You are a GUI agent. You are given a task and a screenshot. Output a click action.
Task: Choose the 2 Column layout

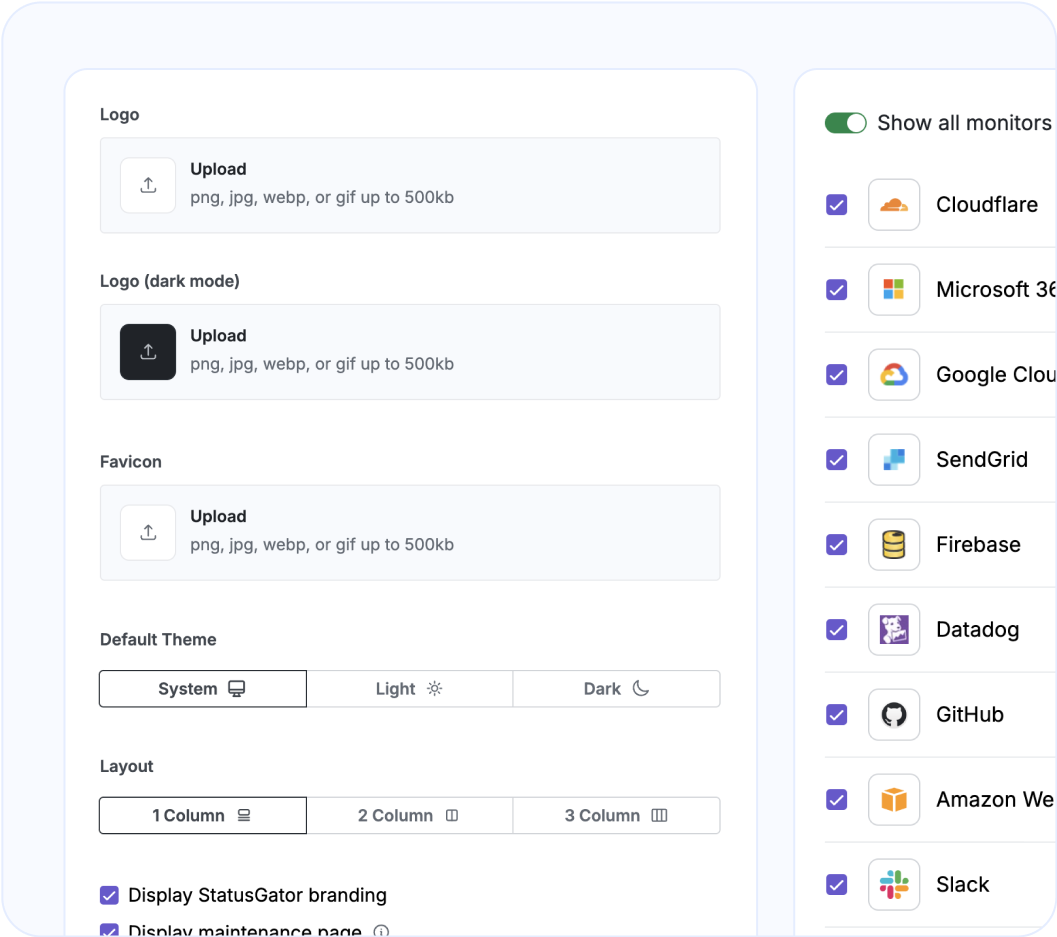click(x=409, y=816)
